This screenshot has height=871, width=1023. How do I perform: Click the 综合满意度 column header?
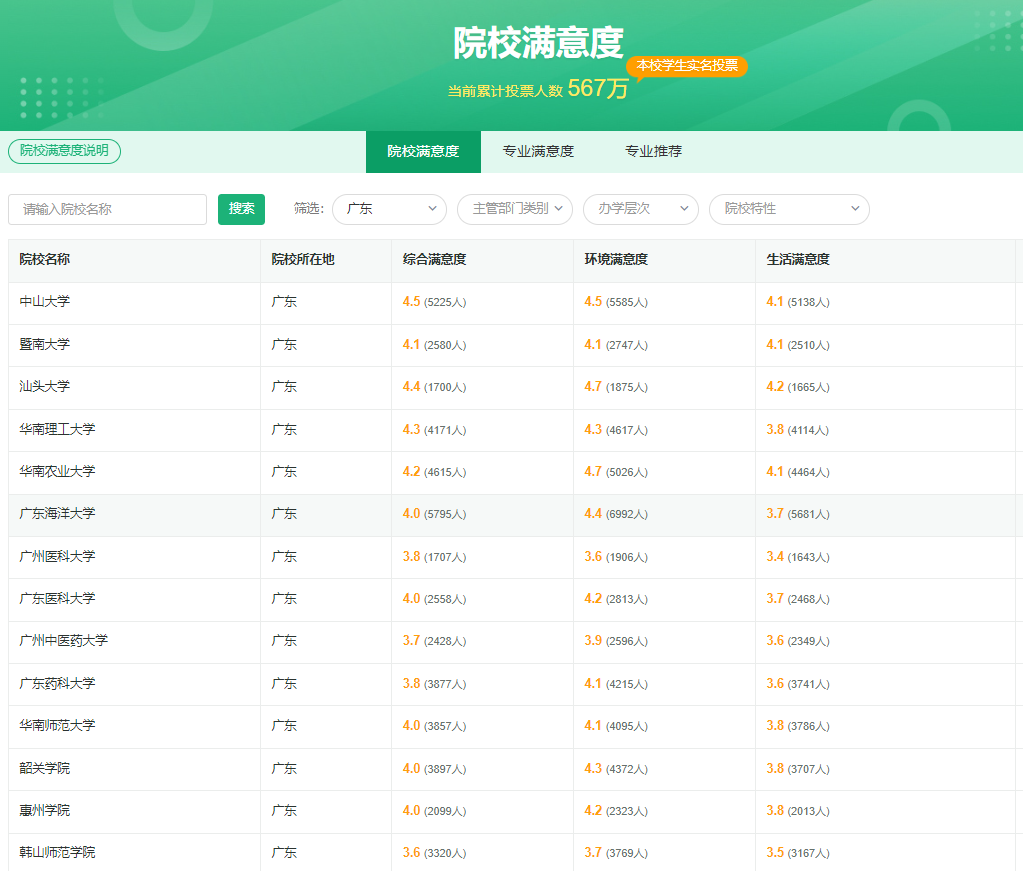pyautogui.click(x=434, y=260)
